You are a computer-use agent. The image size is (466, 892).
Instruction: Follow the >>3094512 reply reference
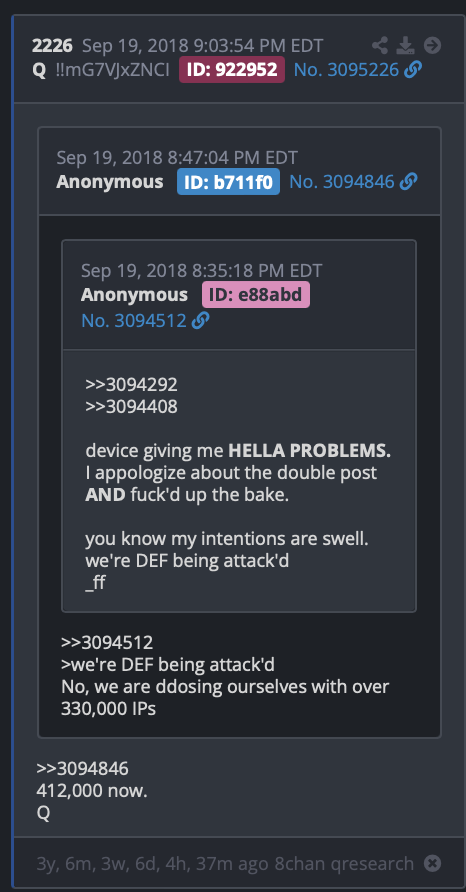tap(107, 642)
